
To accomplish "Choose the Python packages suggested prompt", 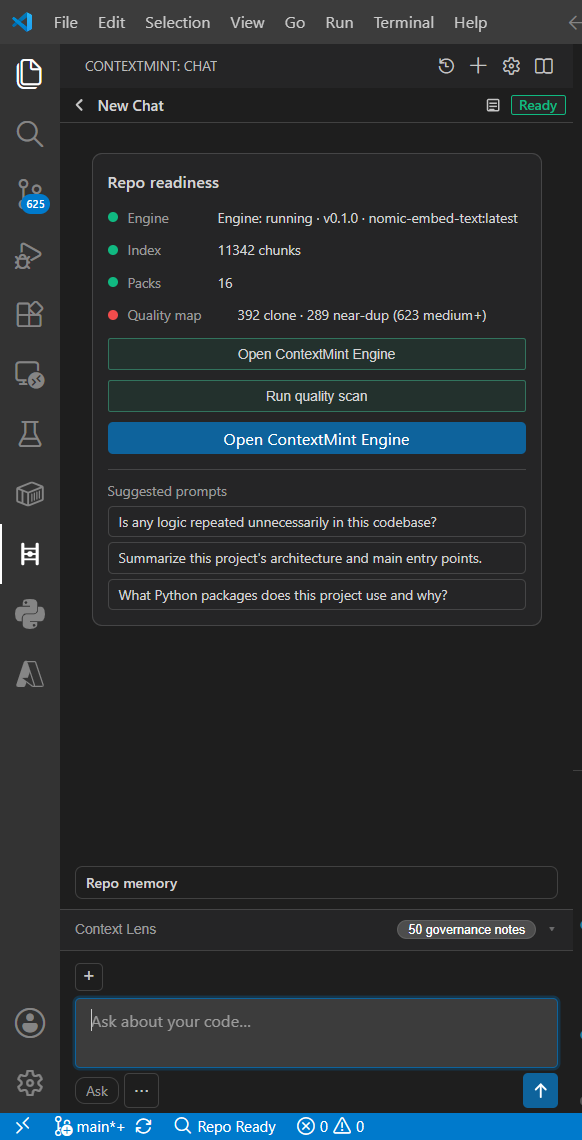I will tap(317, 595).
